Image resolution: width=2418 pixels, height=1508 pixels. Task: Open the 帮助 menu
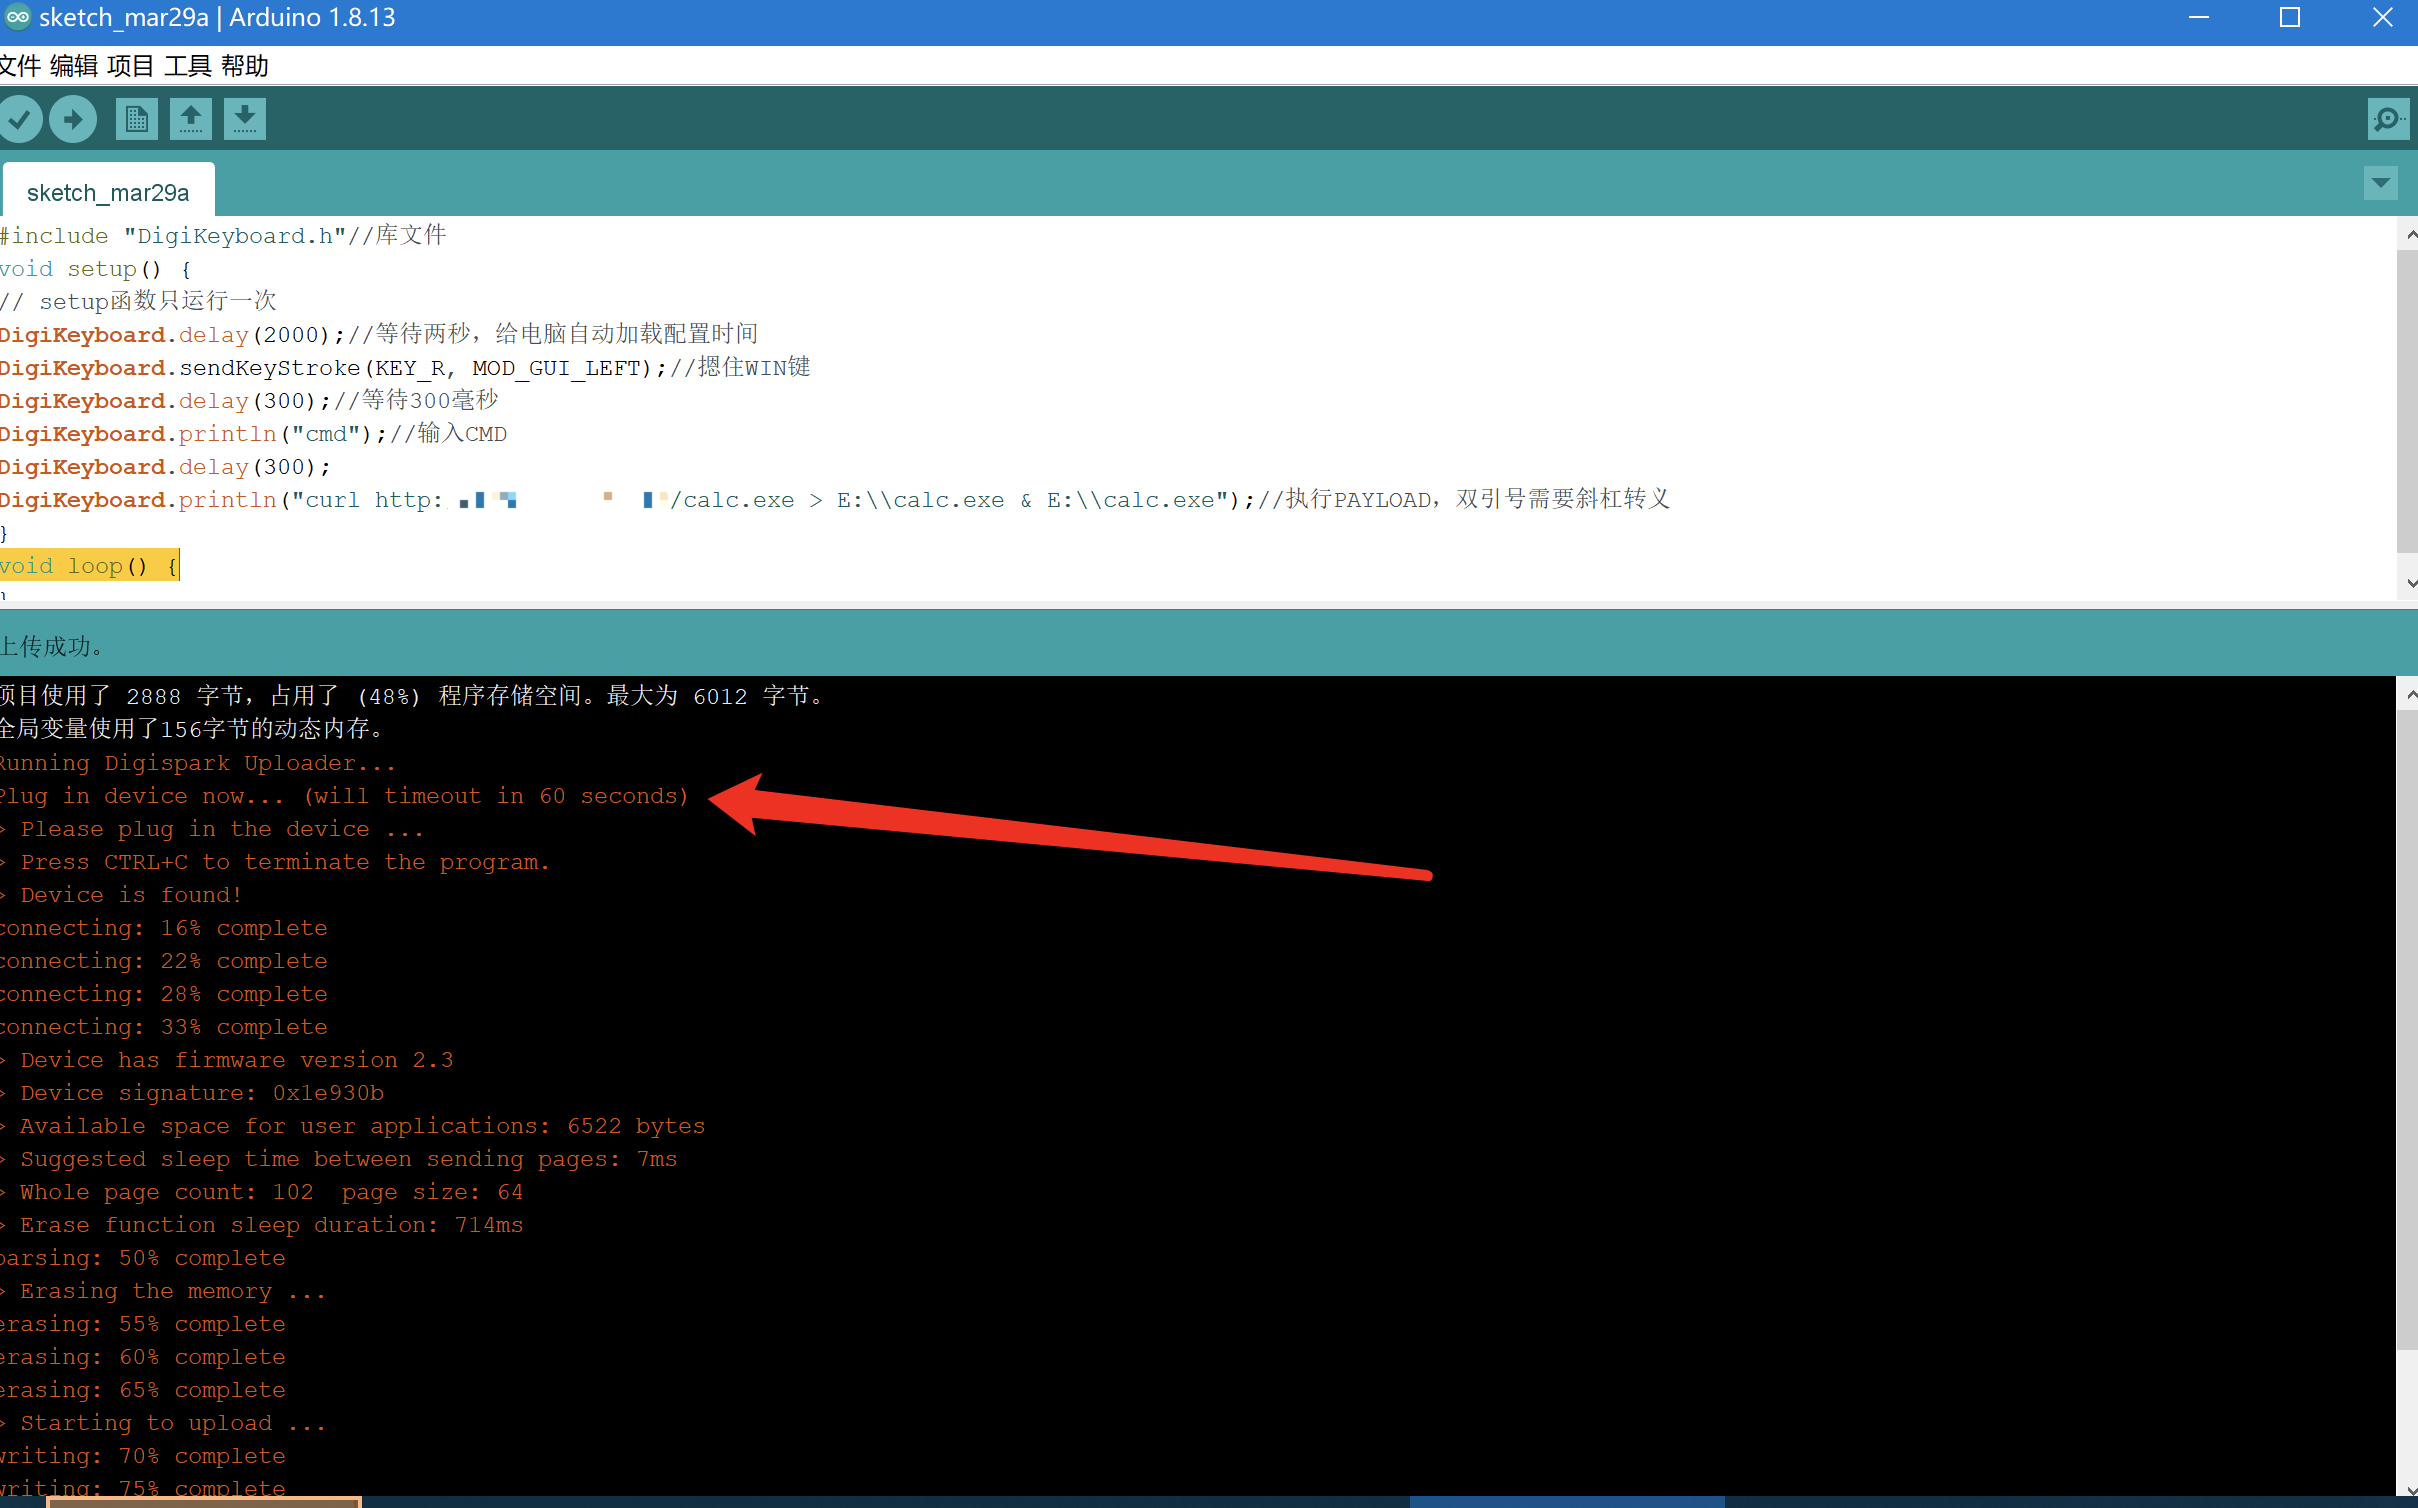[x=245, y=66]
